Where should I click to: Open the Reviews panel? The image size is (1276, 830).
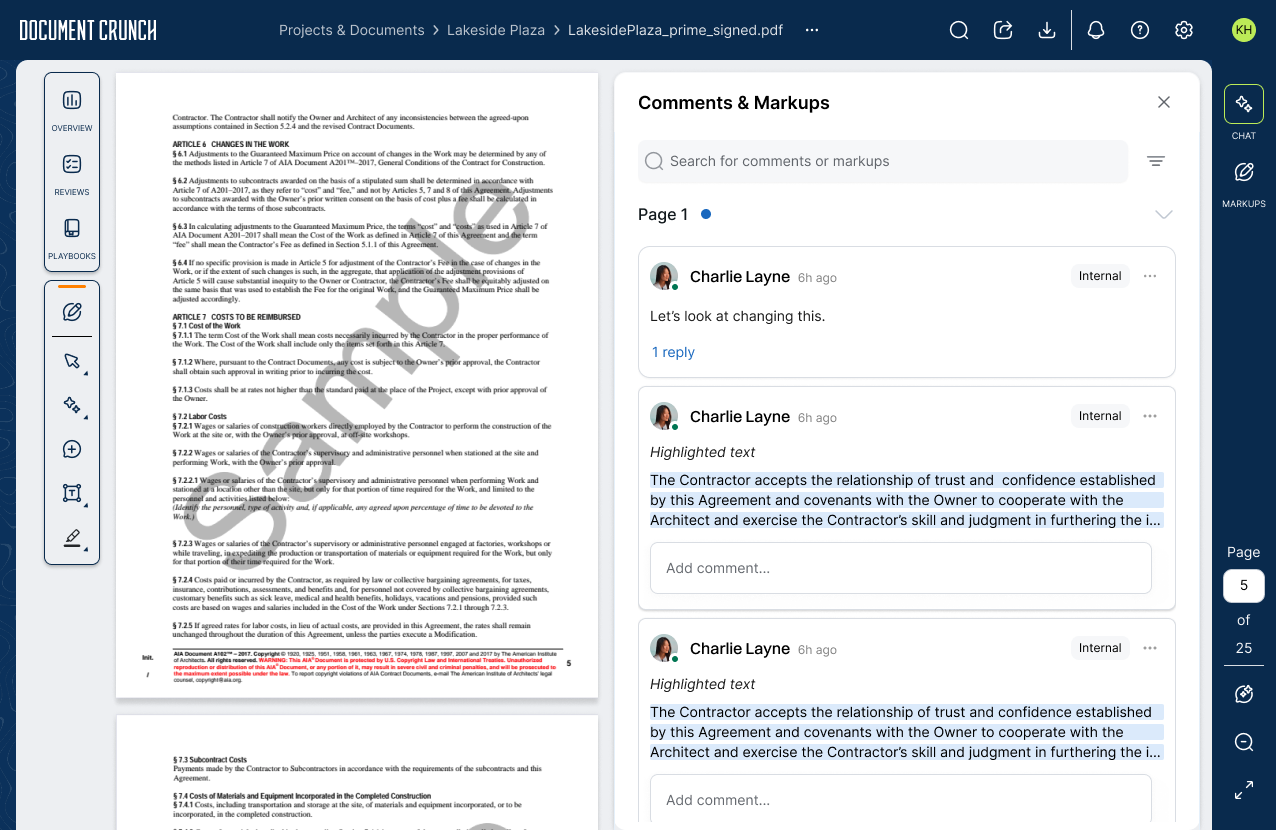tap(72, 173)
